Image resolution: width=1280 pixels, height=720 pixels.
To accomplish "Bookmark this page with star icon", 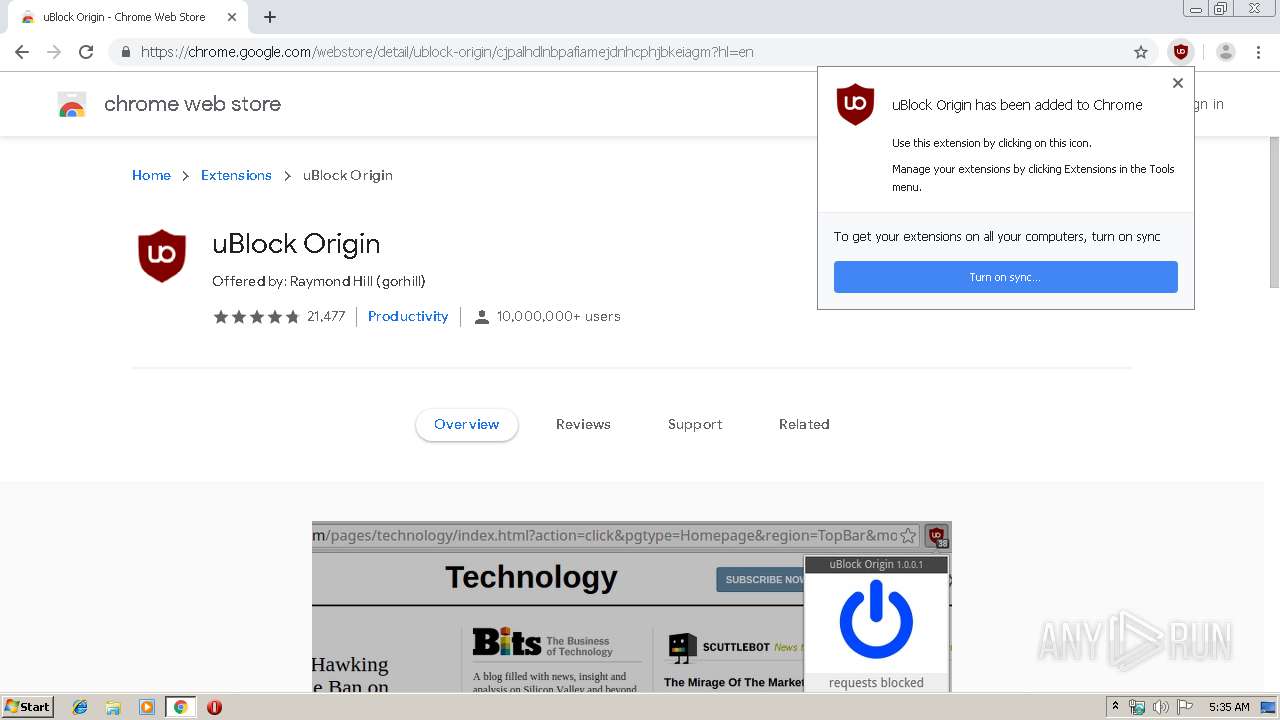I will tap(1141, 52).
